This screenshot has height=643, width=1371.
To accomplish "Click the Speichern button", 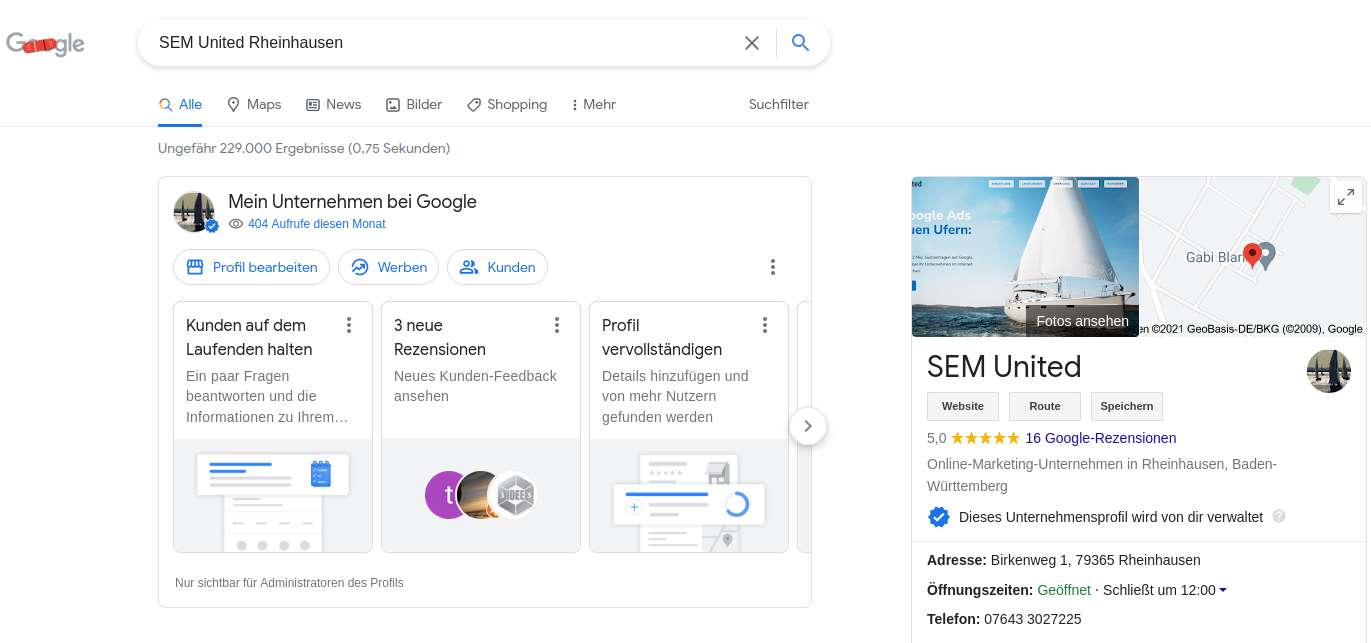I will [1127, 406].
